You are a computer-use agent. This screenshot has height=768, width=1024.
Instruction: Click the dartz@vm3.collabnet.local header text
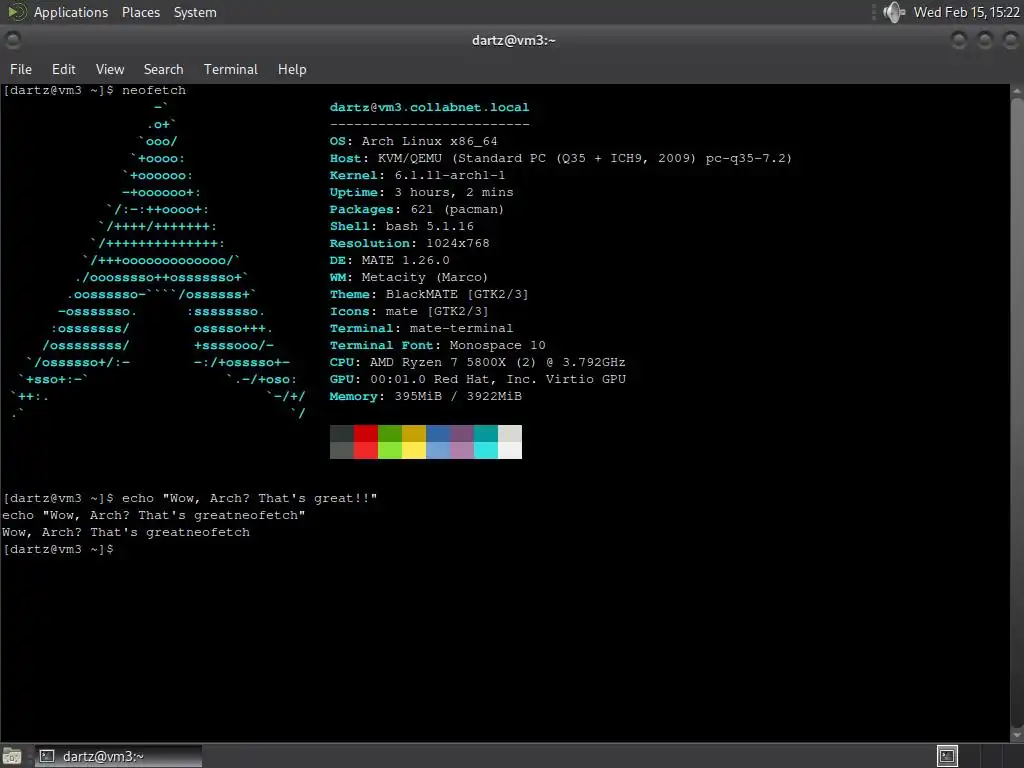429,107
